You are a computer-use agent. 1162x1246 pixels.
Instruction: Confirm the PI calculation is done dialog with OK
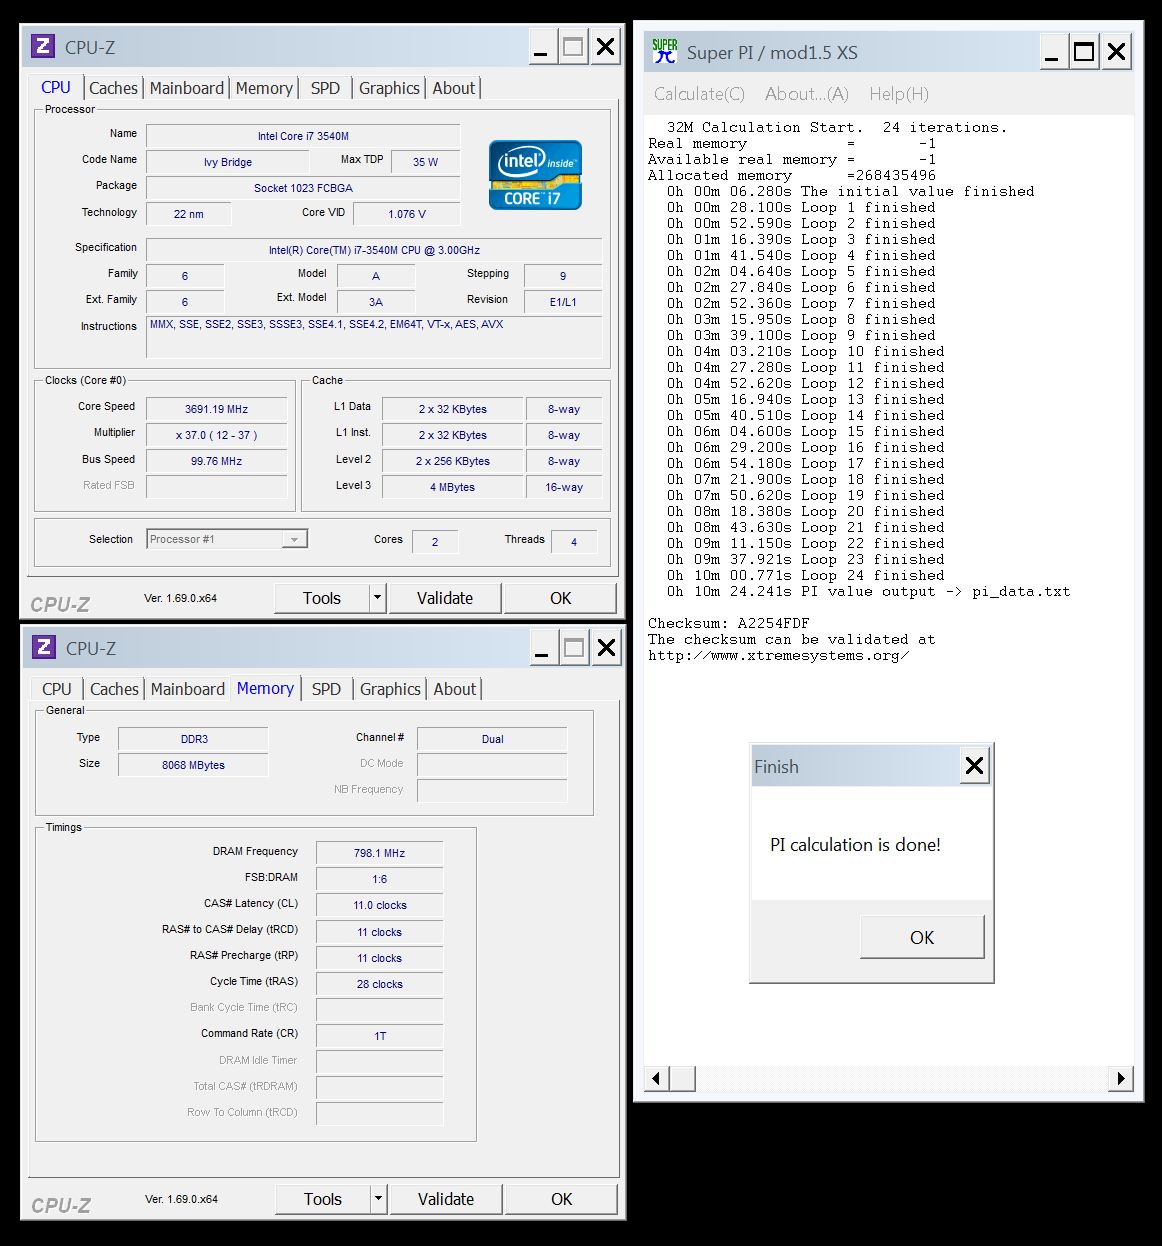(922, 937)
